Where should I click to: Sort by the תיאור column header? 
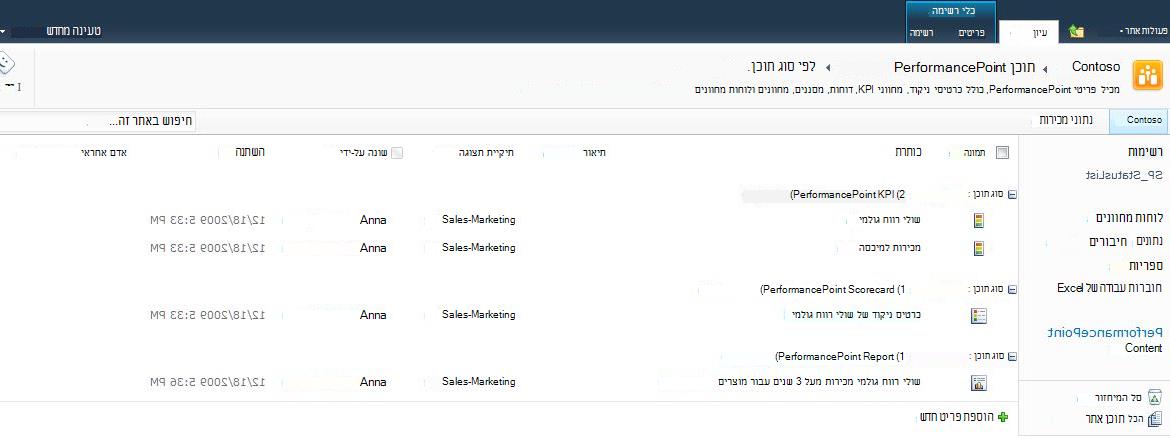pos(593,152)
